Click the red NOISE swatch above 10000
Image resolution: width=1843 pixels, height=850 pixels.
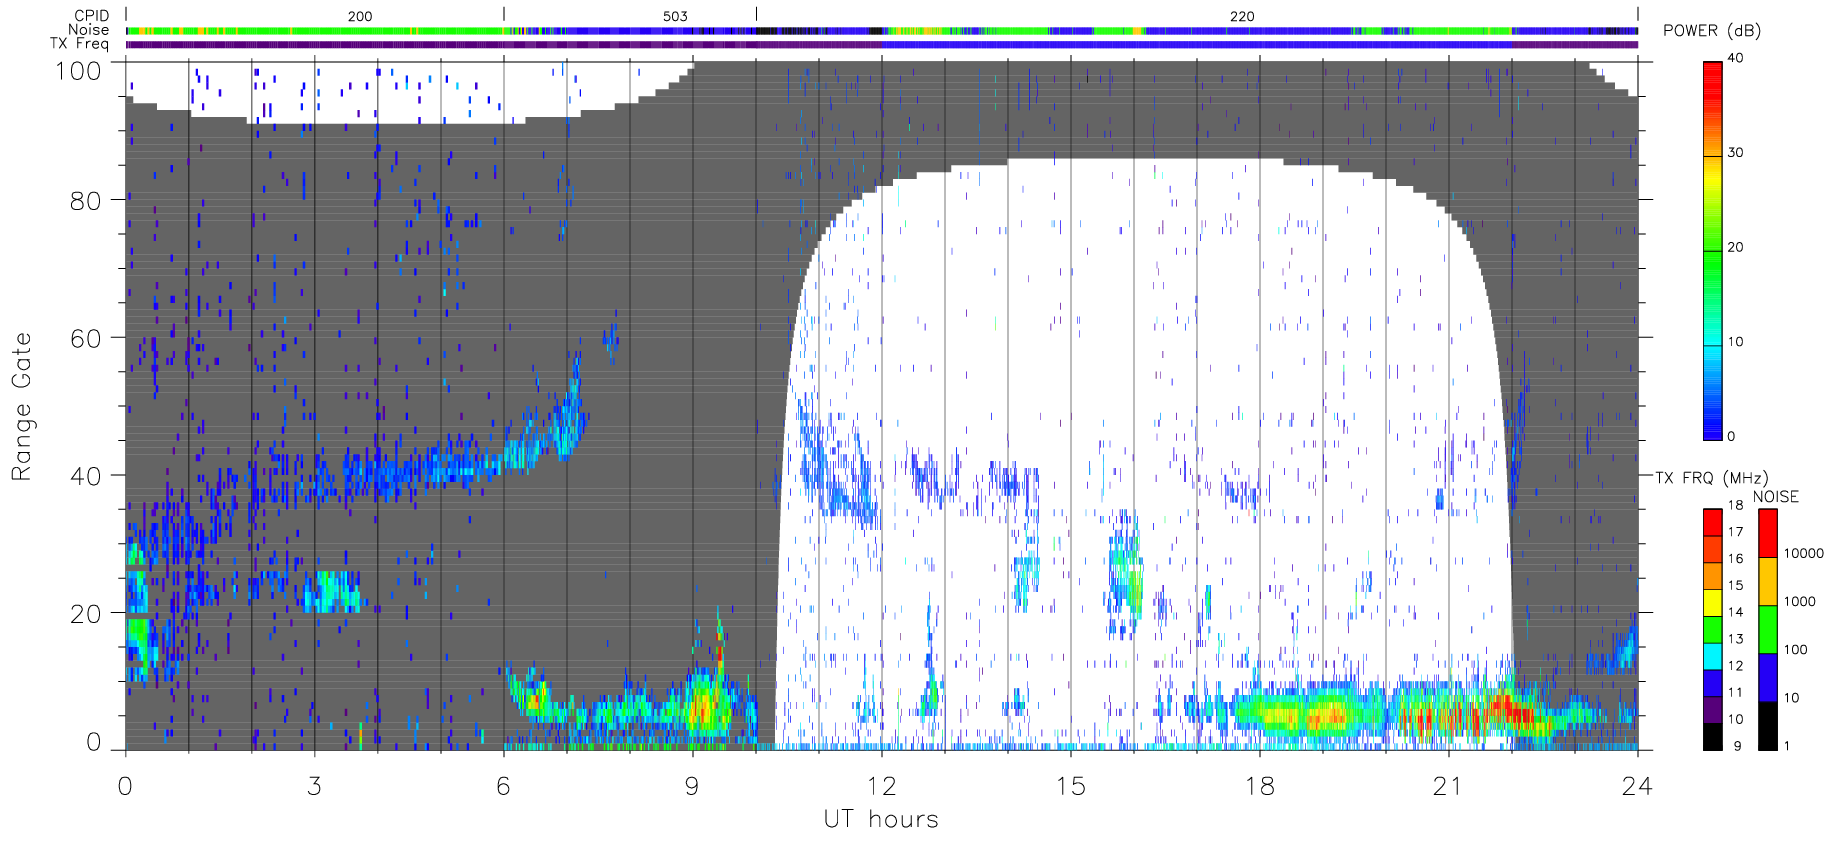1768,533
